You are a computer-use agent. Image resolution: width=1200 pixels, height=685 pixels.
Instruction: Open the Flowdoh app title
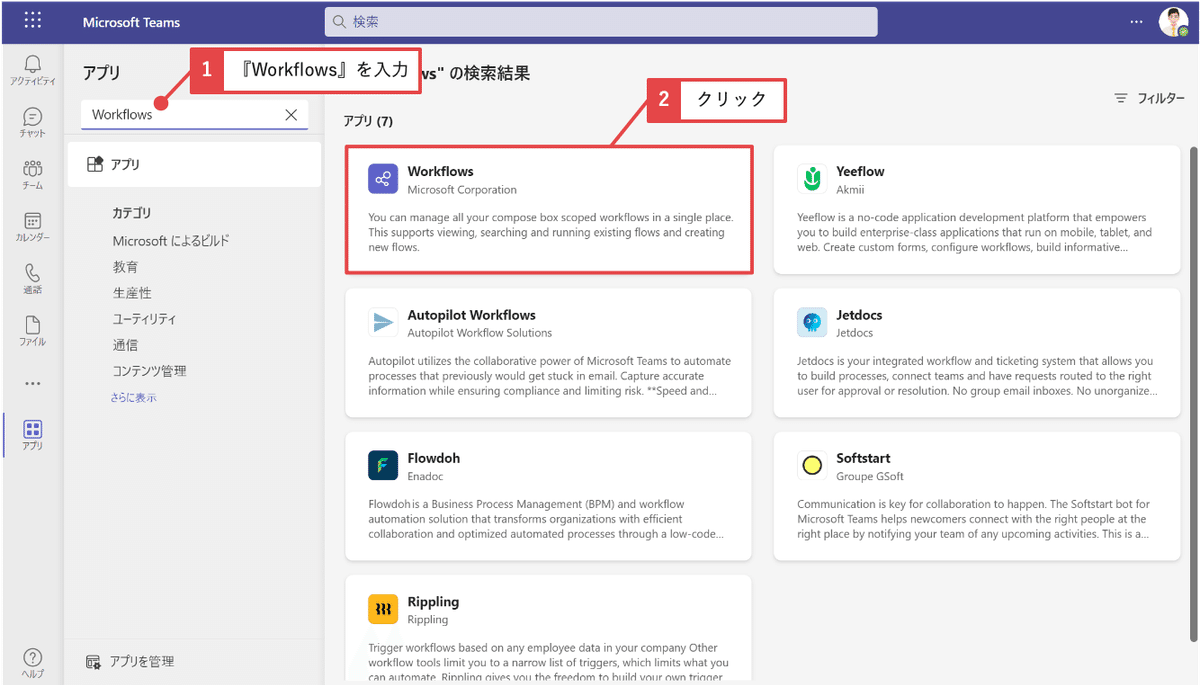(x=434, y=458)
